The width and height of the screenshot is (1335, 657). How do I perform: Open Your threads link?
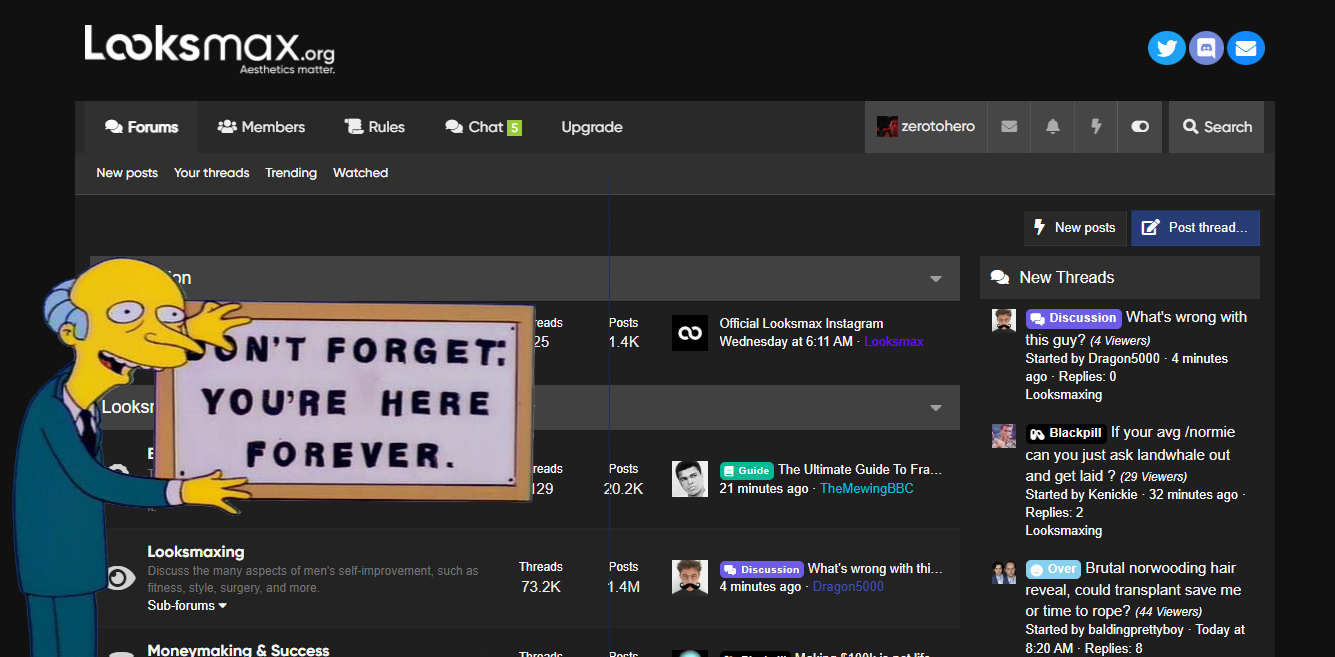(212, 173)
